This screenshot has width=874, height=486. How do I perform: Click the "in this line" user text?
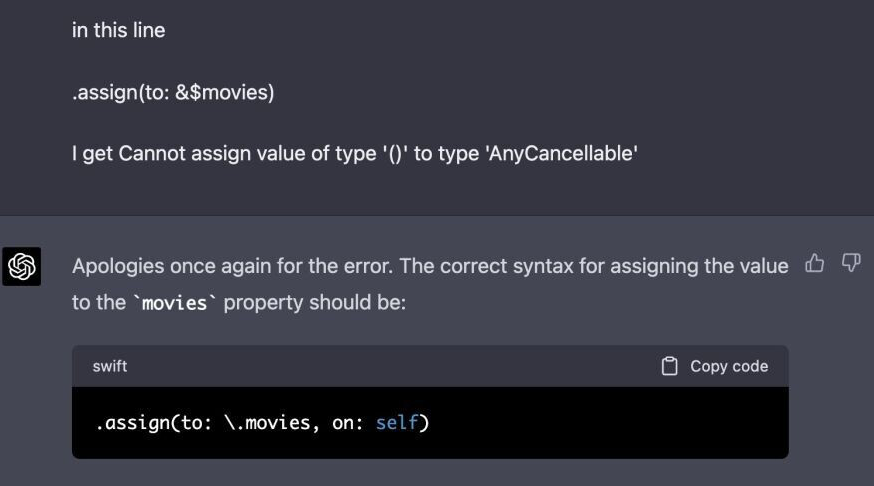click(x=118, y=30)
